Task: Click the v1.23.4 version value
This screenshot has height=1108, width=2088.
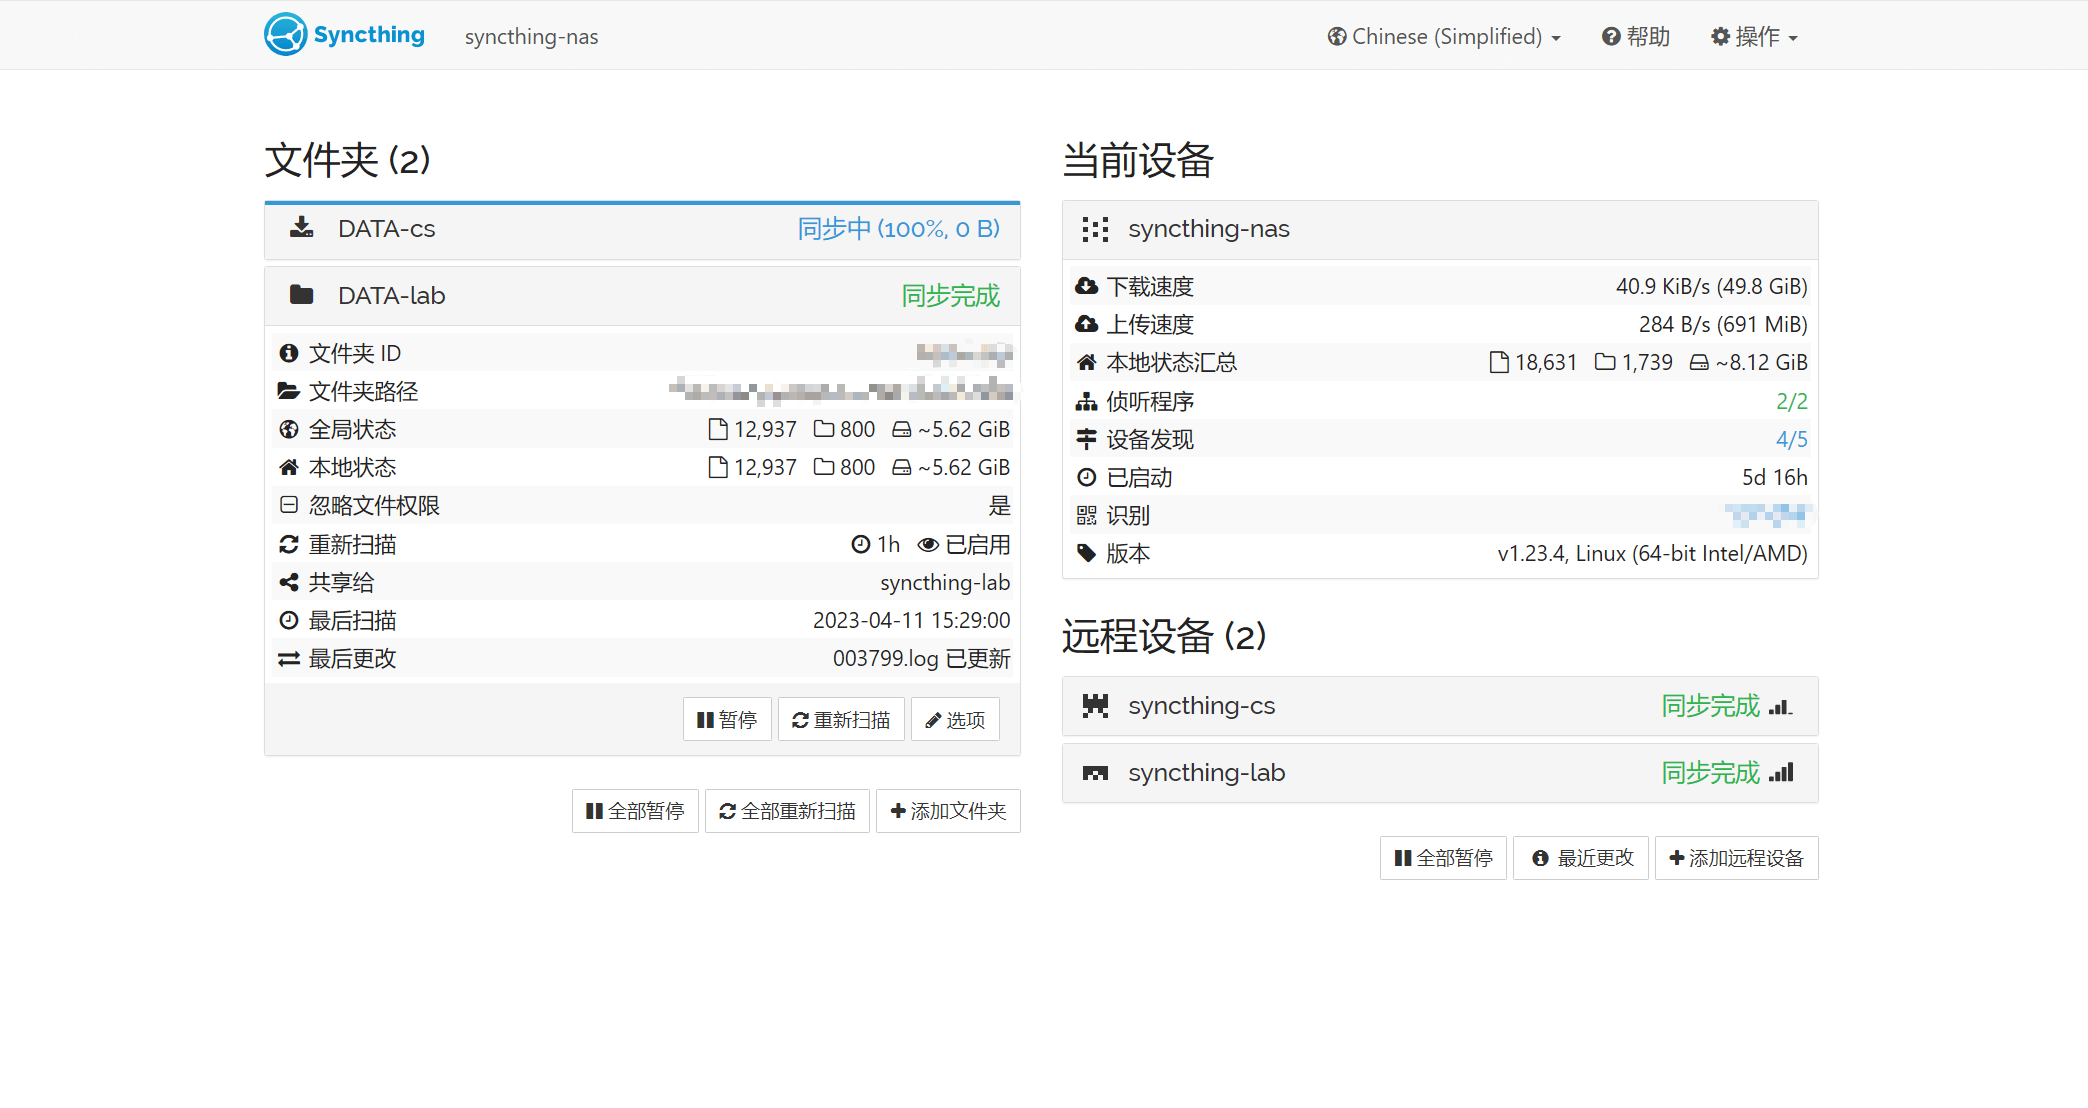Action: [1652, 554]
